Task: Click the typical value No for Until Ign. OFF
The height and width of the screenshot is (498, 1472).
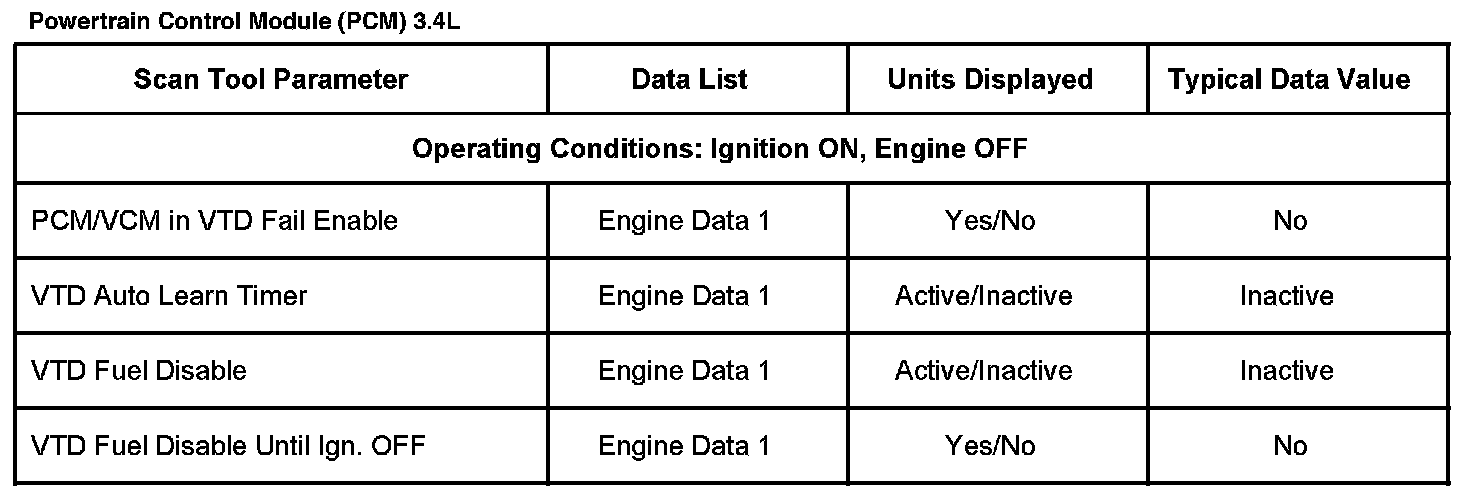Action: tap(1290, 446)
